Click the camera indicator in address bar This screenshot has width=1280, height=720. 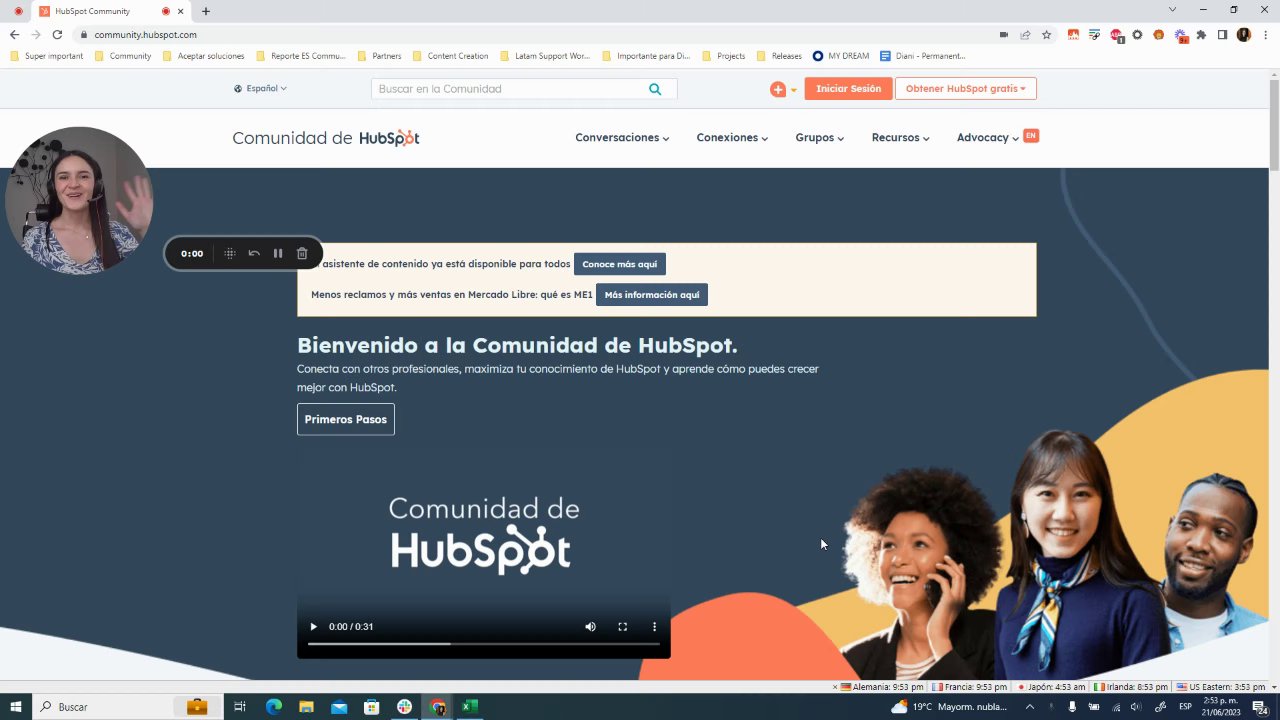pyautogui.click(x=1004, y=34)
